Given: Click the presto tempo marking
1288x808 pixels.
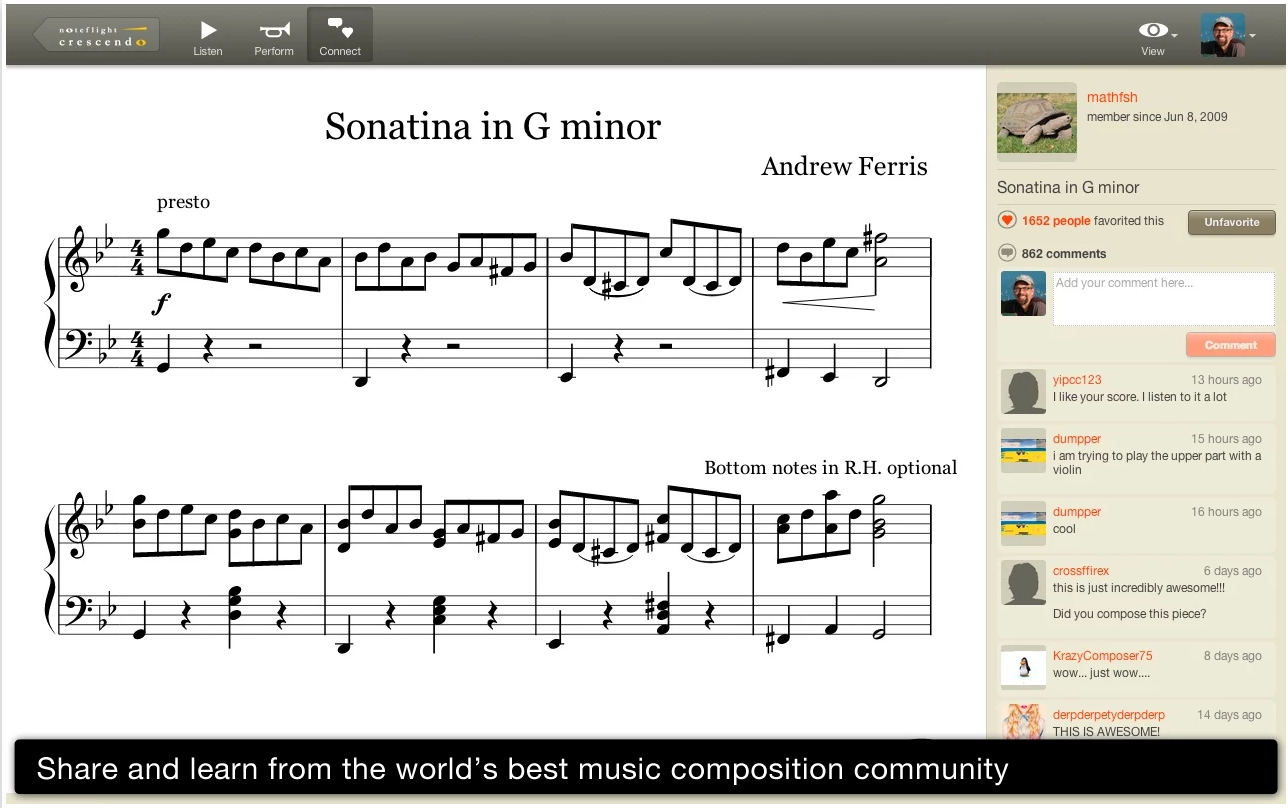Looking at the screenshot, I should tap(184, 203).
